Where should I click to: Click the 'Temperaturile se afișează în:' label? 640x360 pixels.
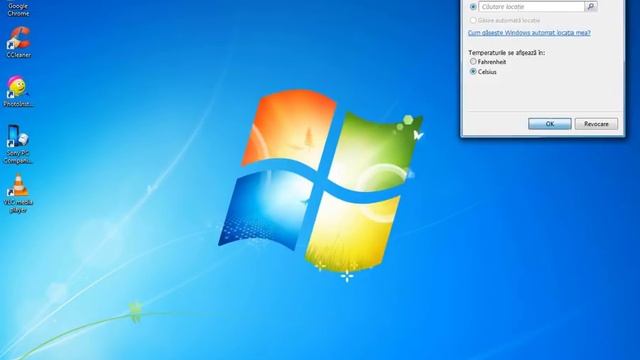point(507,53)
